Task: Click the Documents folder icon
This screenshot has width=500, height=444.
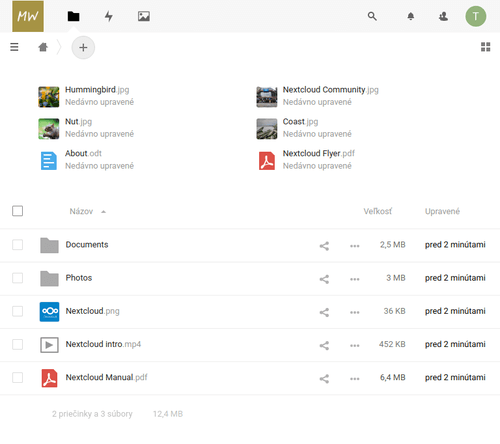Action: coord(49,245)
